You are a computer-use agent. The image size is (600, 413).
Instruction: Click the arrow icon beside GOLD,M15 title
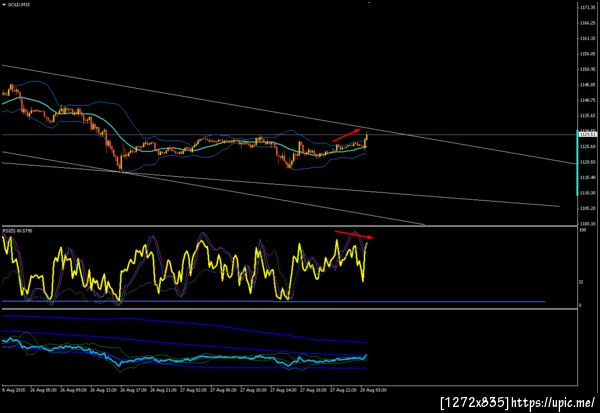click(x=4, y=5)
